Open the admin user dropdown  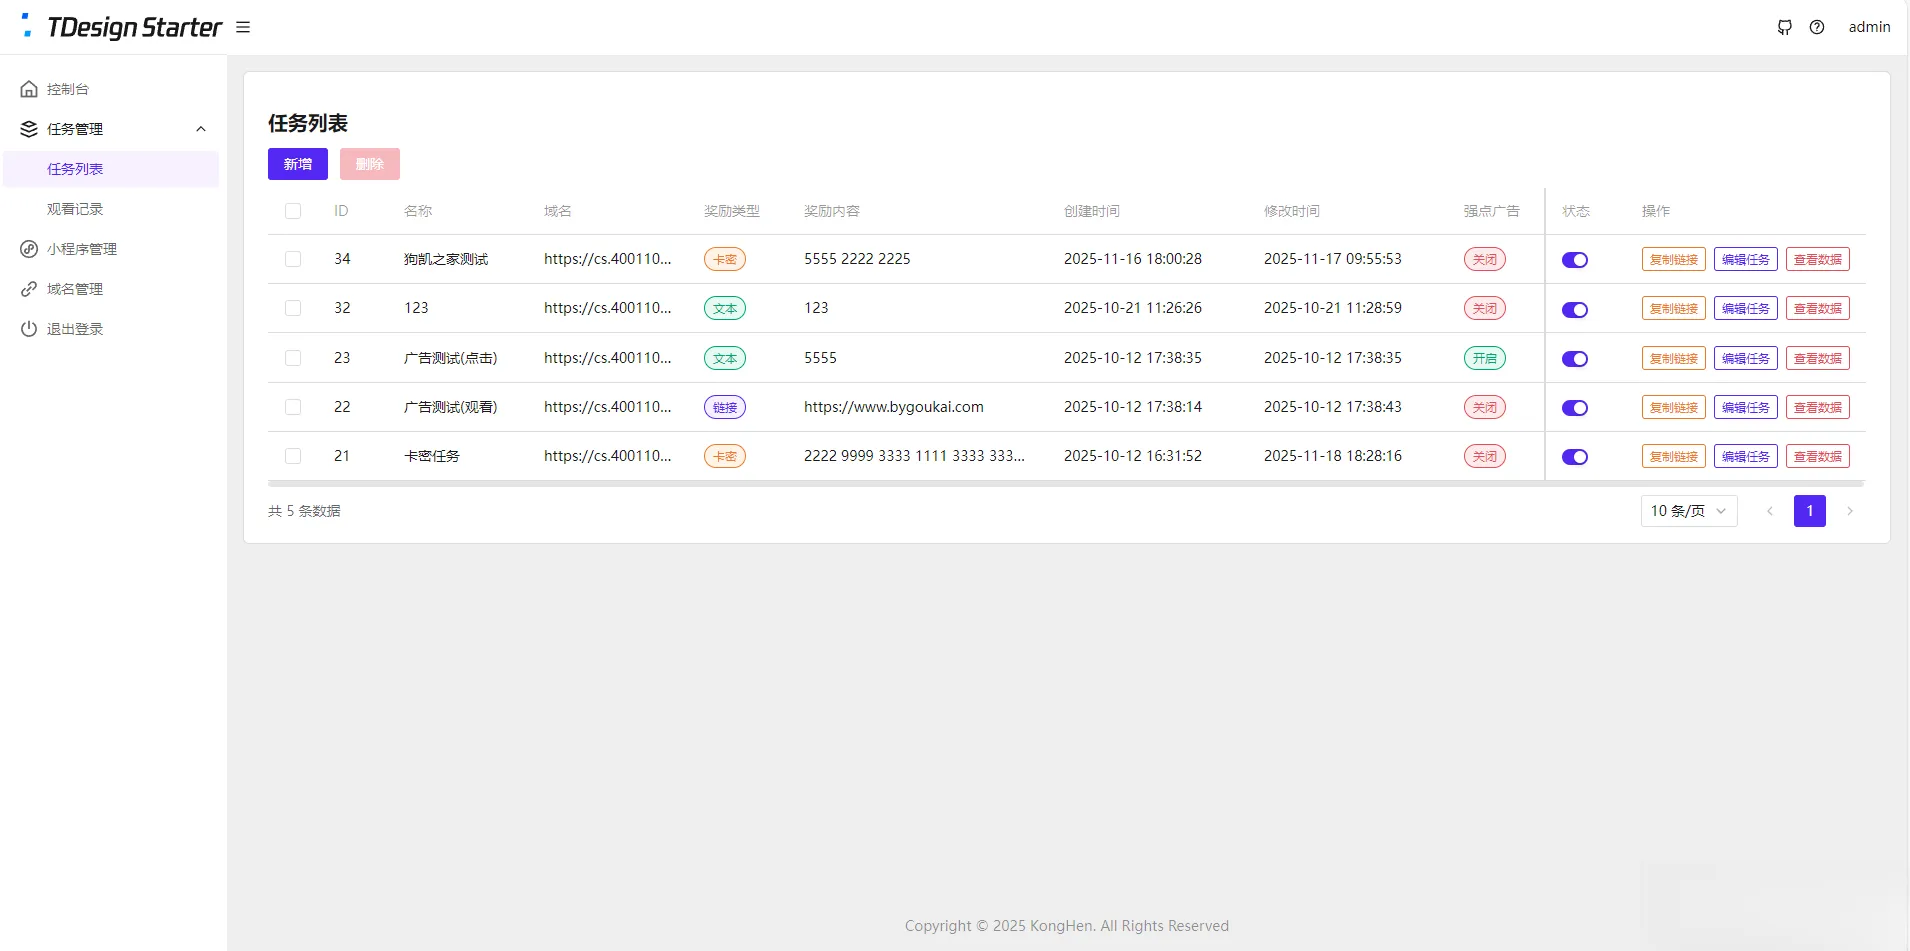click(1869, 27)
